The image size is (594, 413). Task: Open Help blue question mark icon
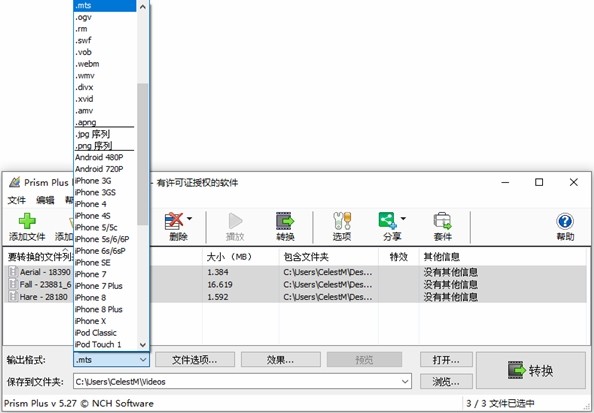point(565,221)
